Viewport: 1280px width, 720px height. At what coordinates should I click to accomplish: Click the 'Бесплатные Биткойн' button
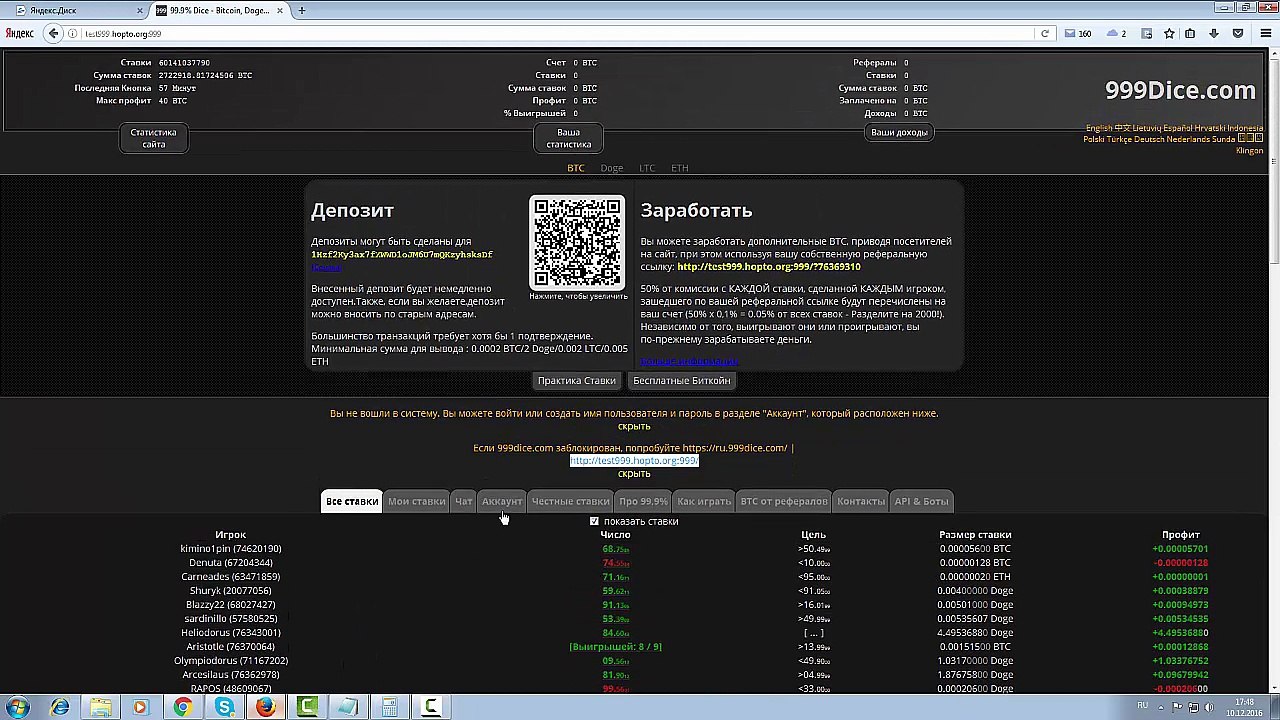tap(682, 380)
